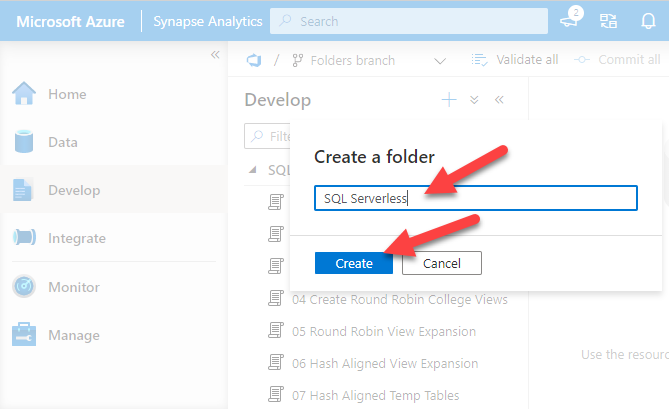The height and width of the screenshot is (409, 669).
Task: Open the Data hub
Action: click(x=62, y=142)
